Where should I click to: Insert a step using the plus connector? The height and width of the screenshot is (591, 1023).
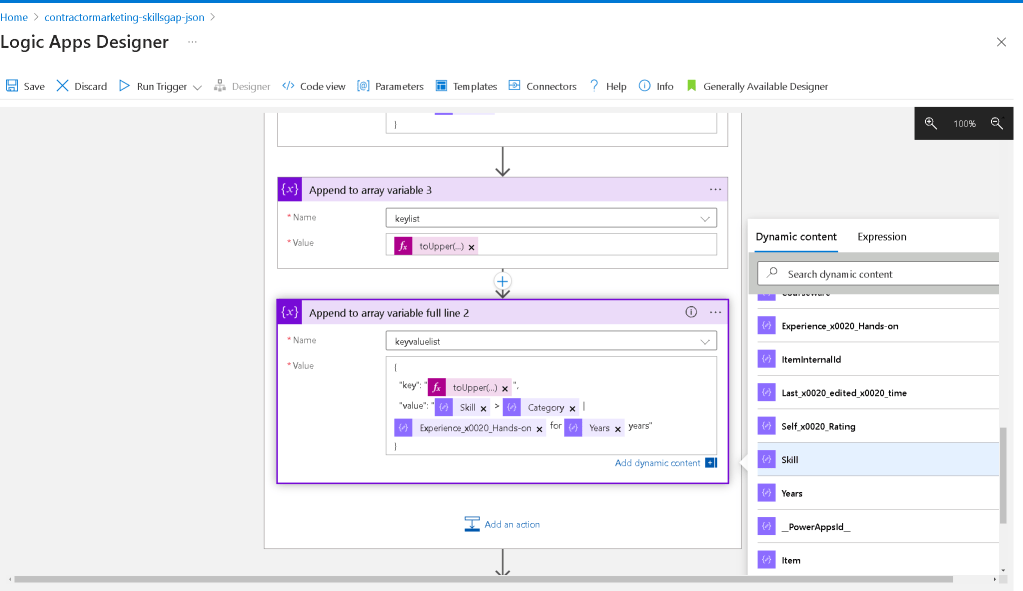point(502,282)
